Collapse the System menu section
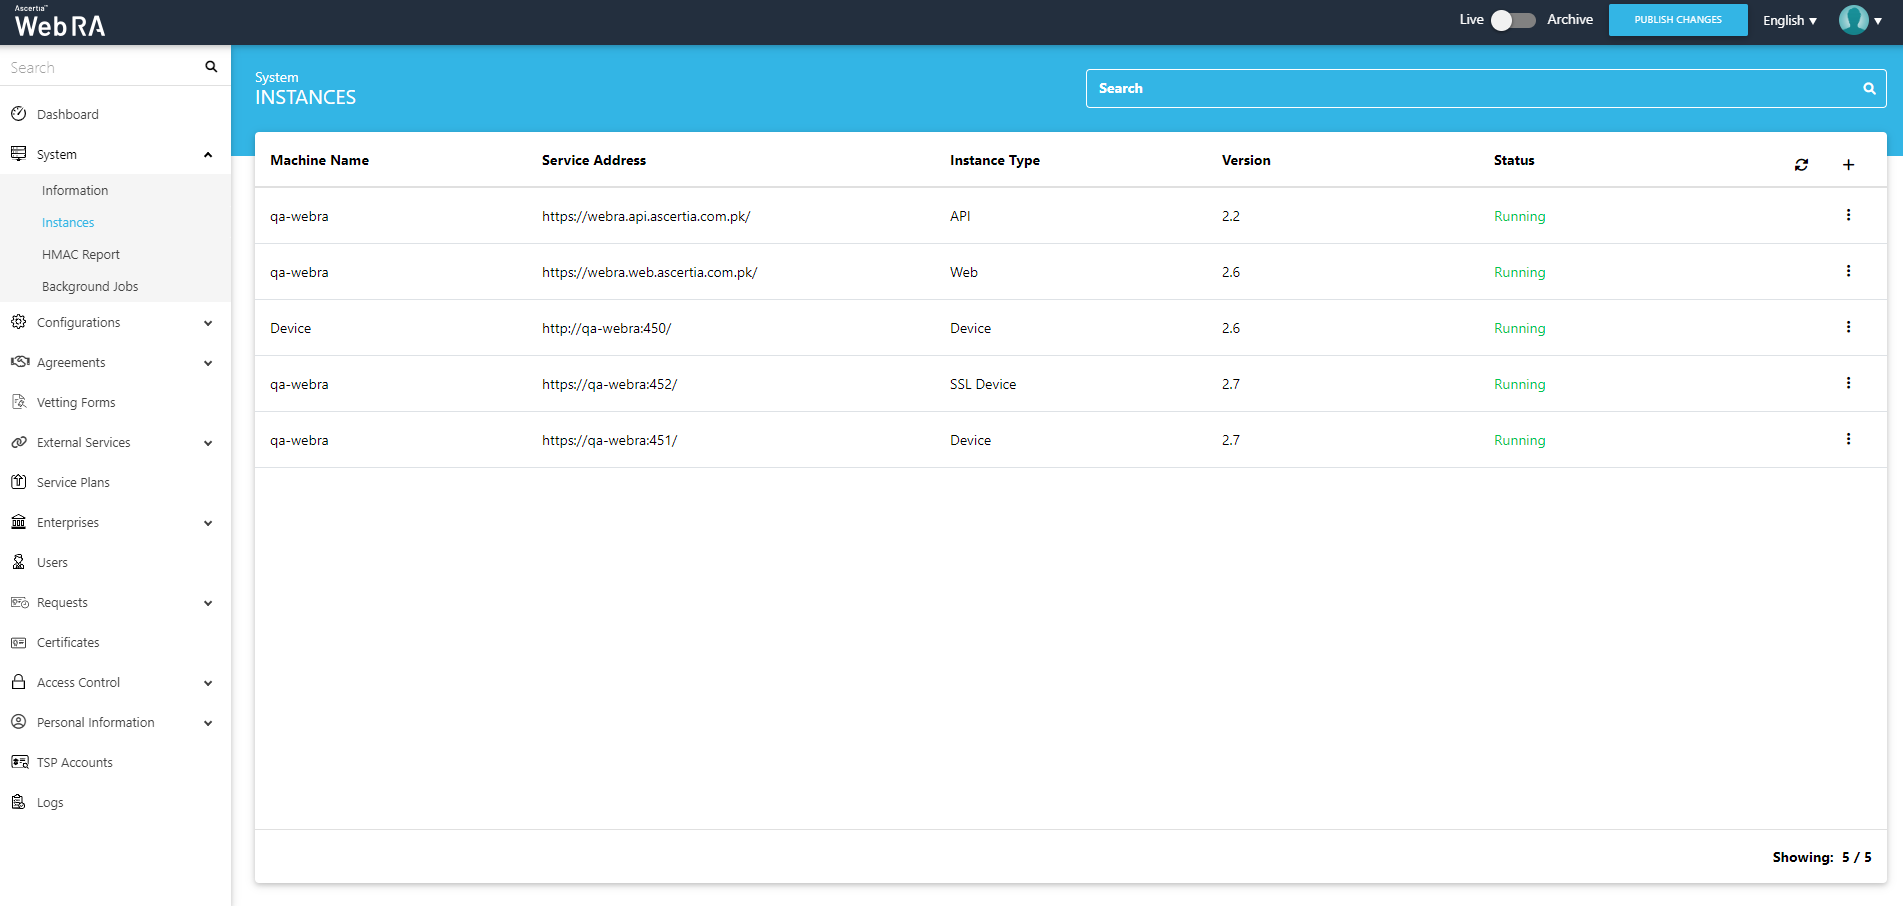 tap(208, 155)
